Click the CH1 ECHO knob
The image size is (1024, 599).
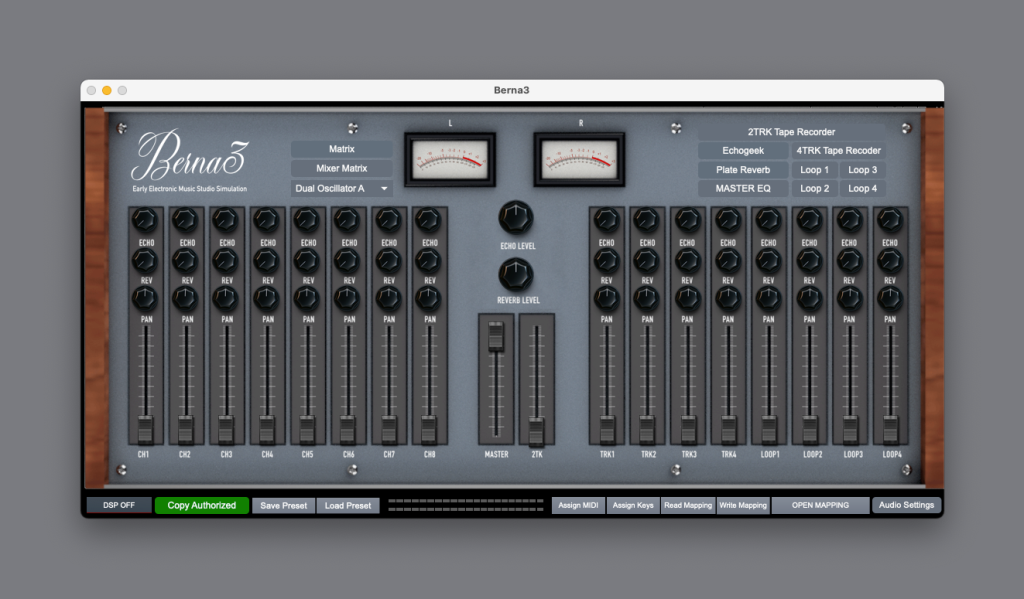click(144, 219)
